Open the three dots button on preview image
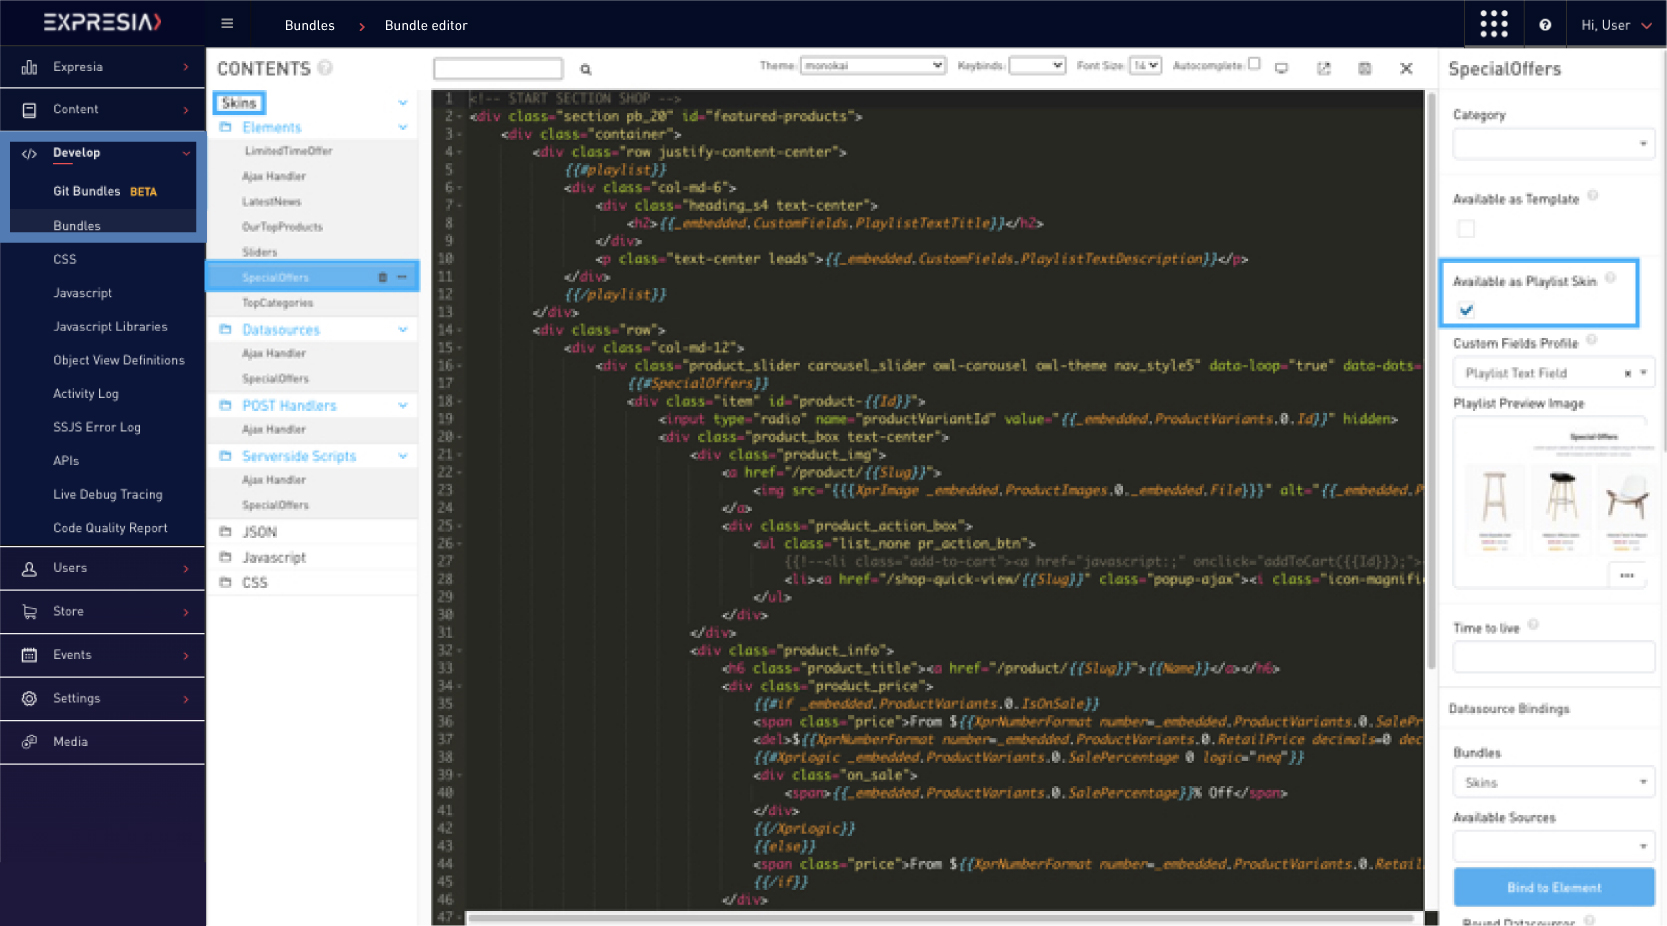The height and width of the screenshot is (926, 1667). (x=1627, y=575)
